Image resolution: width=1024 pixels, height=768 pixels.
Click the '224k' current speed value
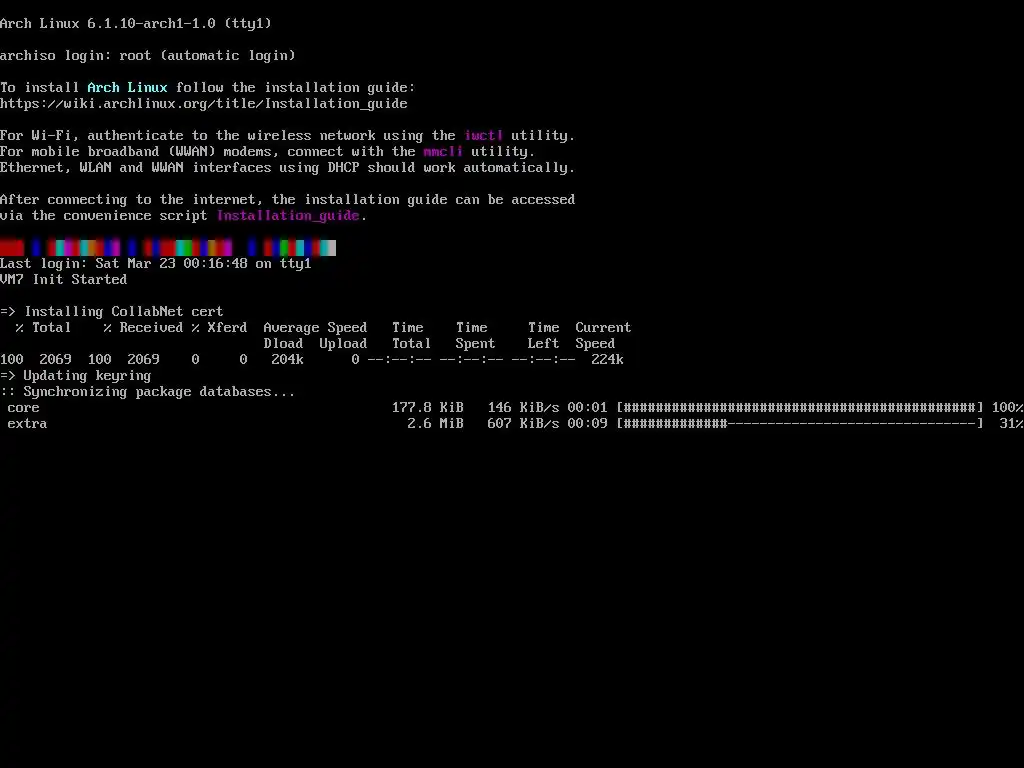(x=607, y=360)
